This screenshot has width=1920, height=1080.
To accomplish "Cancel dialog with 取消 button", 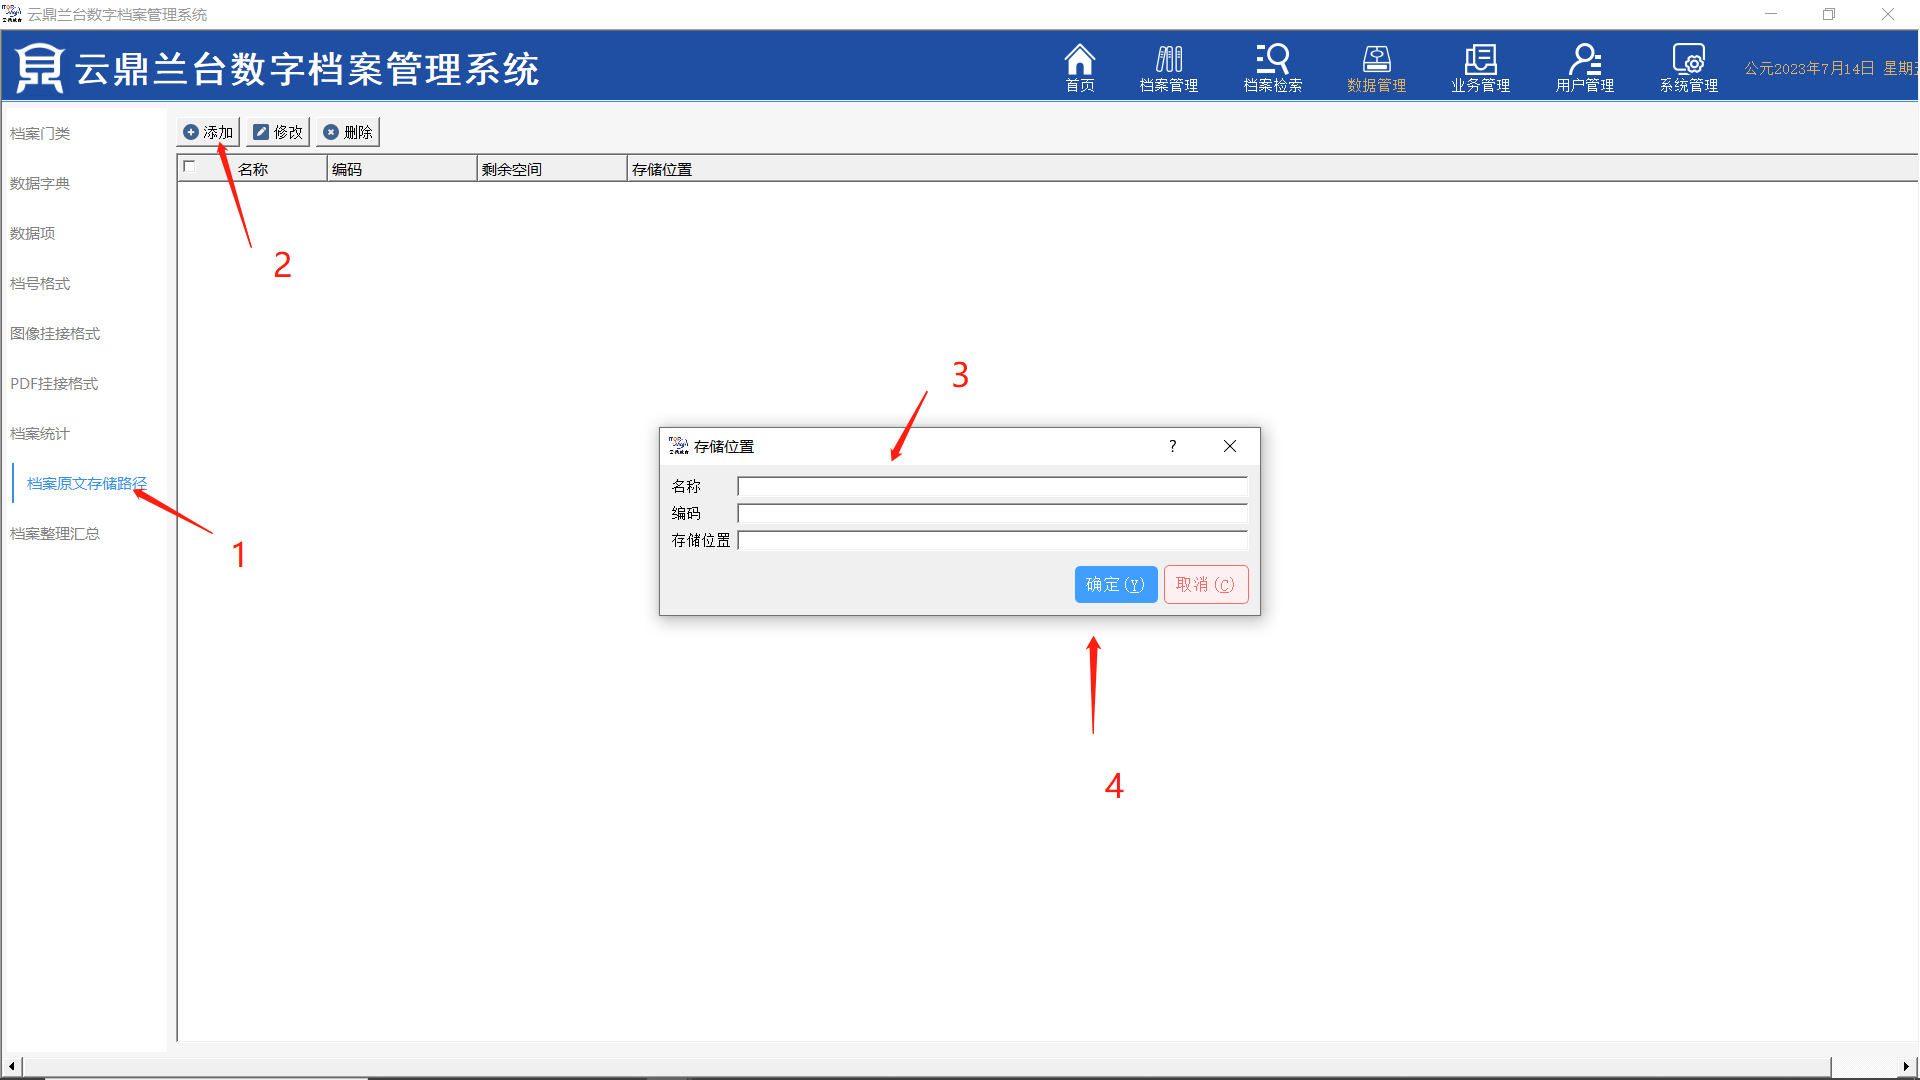I will (1205, 584).
